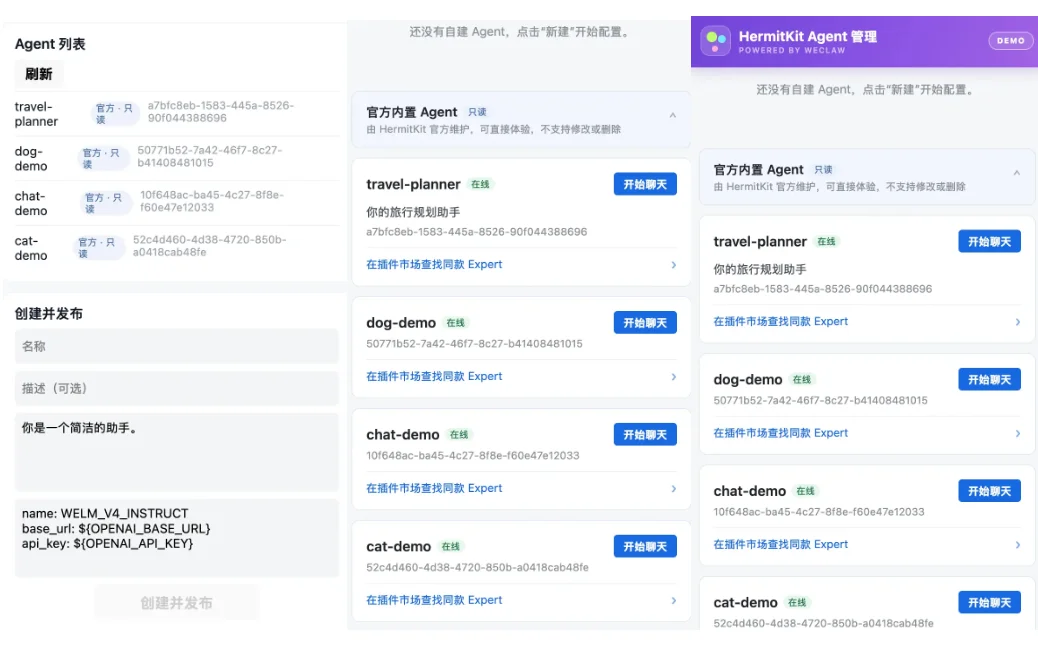This screenshot has height=648, width=1038.
Task: Start chat with travel-planner in the HermitKit panel
Action: click(989, 242)
